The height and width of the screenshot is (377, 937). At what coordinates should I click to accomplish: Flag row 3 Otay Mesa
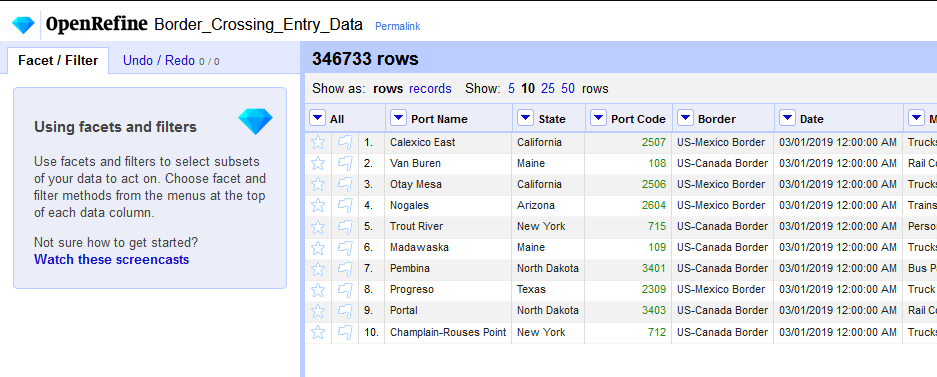(345, 184)
